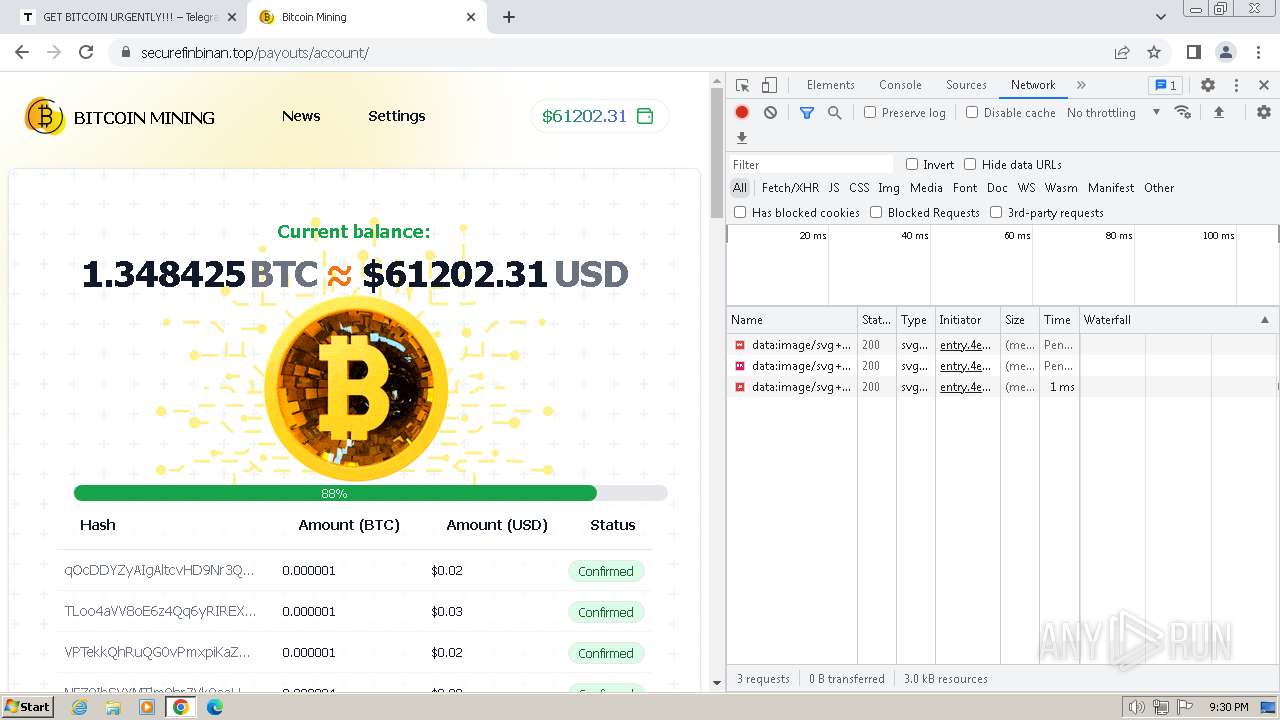1280x720 pixels.
Task: Toggle Hide data URLs checkbox
Action: tap(970, 164)
